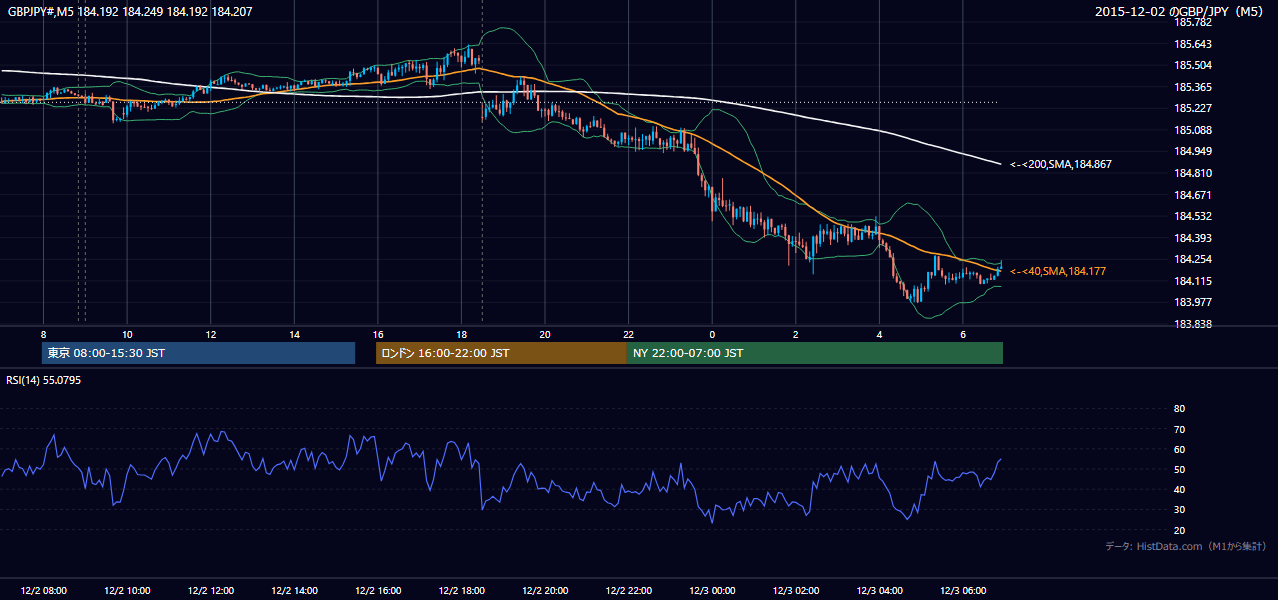Click the 12/2 14:00 bottom time label

pos(294,591)
